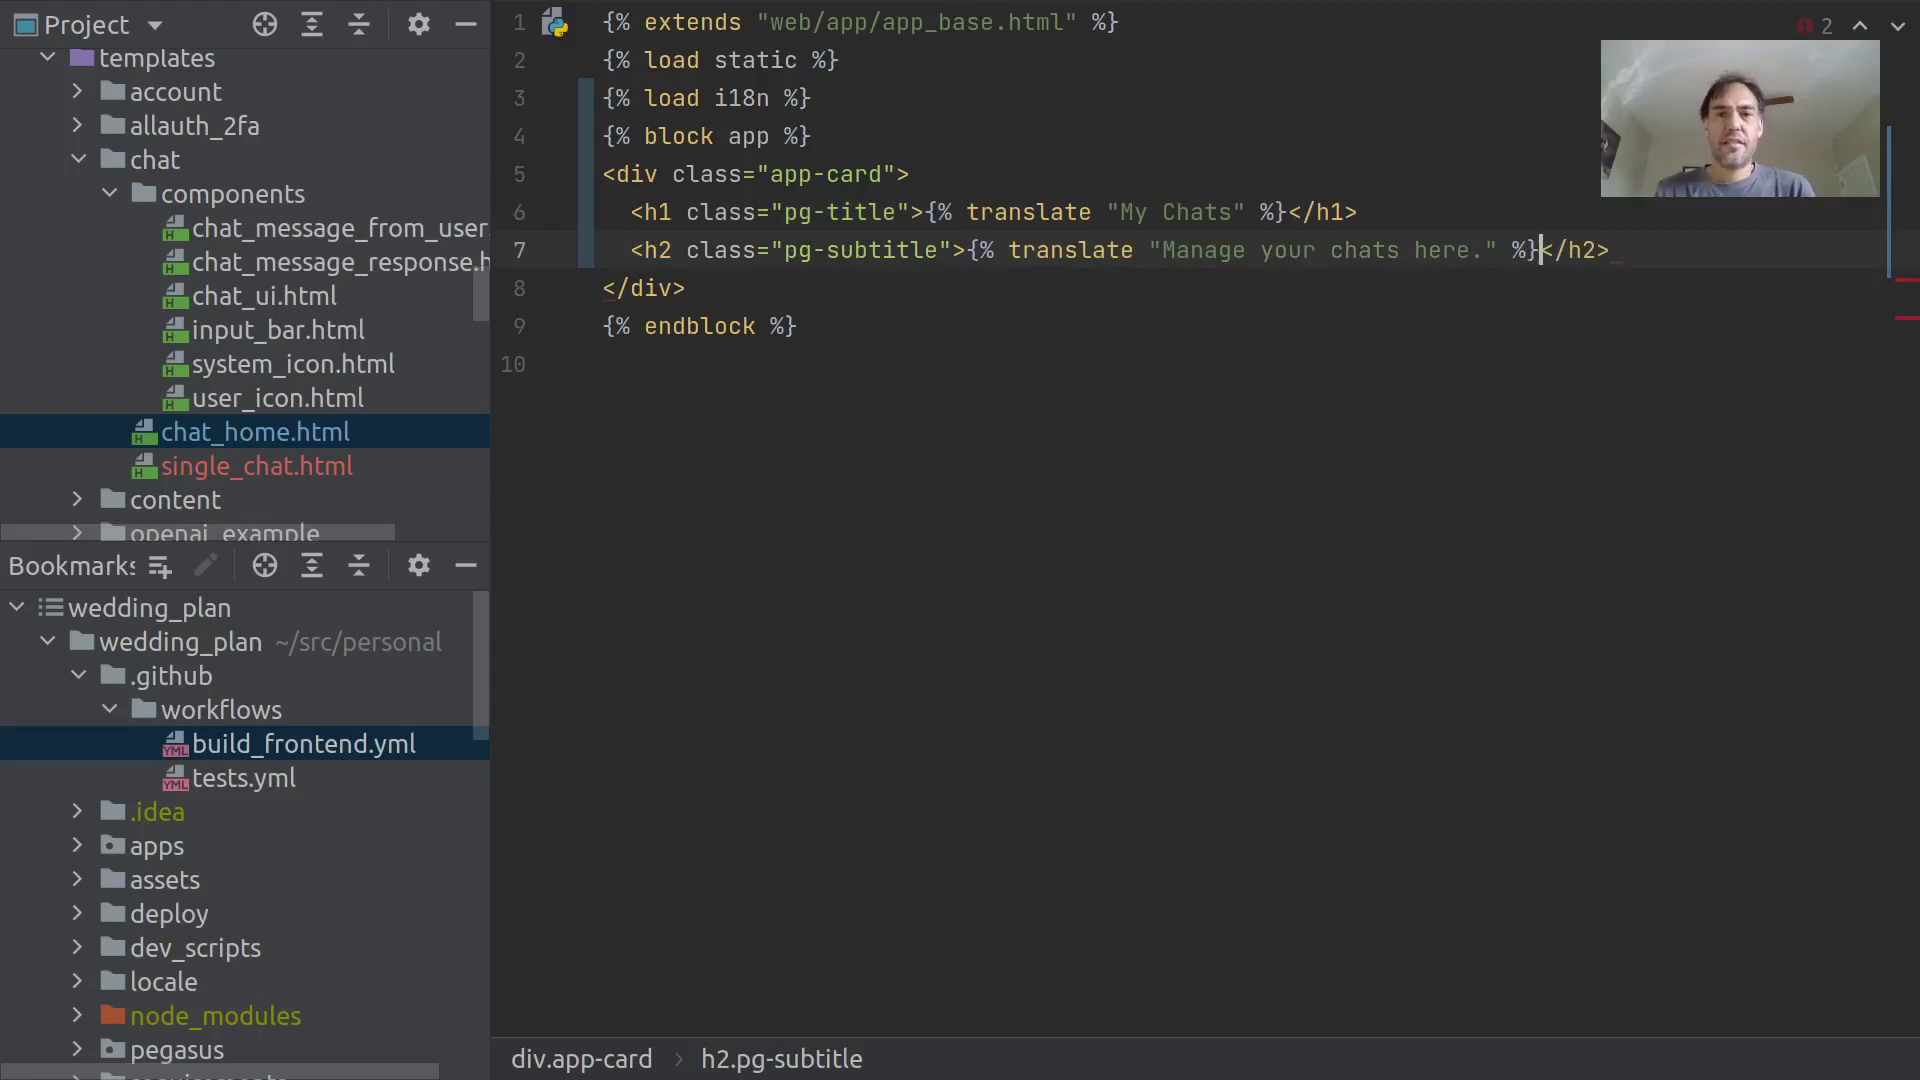1920x1080 pixels.
Task: Select single_chat.html in project tree
Action: (x=256, y=467)
